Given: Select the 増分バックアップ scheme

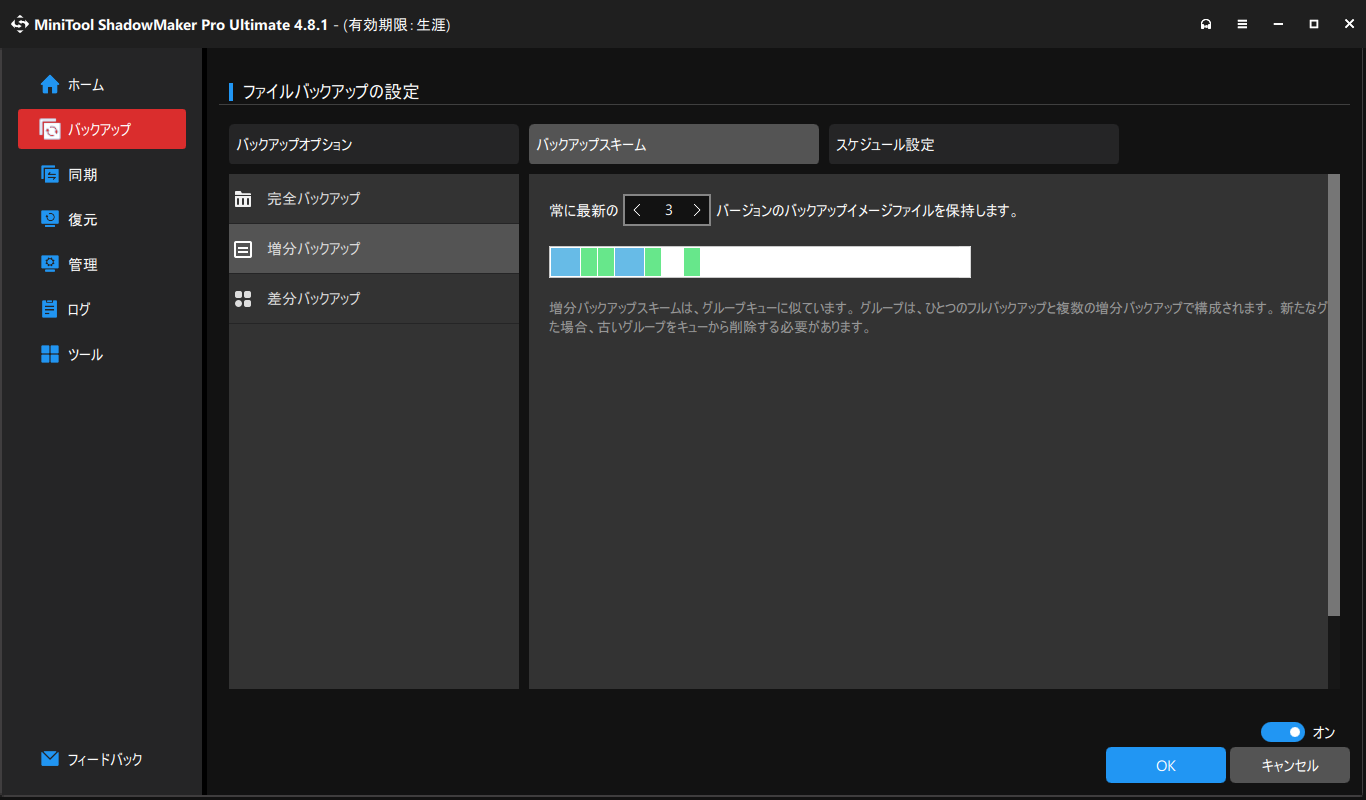Looking at the screenshot, I should point(374,249).
